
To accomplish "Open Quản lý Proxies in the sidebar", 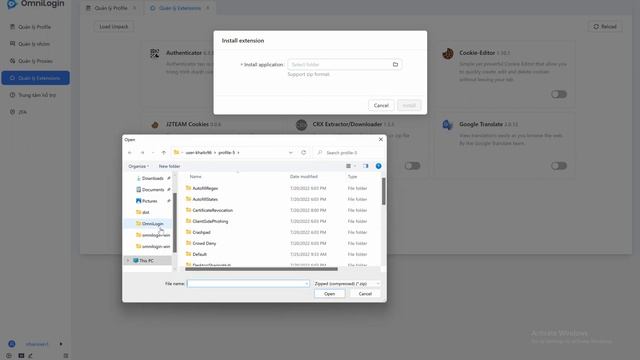I will click(x=35, y=61).
